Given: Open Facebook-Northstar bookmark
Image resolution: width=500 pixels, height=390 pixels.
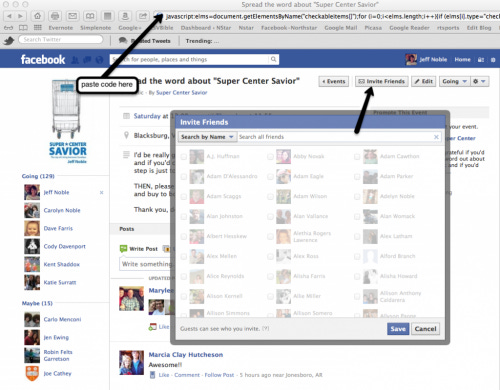Looking at the screenshot, I should (x=289, y=28).
